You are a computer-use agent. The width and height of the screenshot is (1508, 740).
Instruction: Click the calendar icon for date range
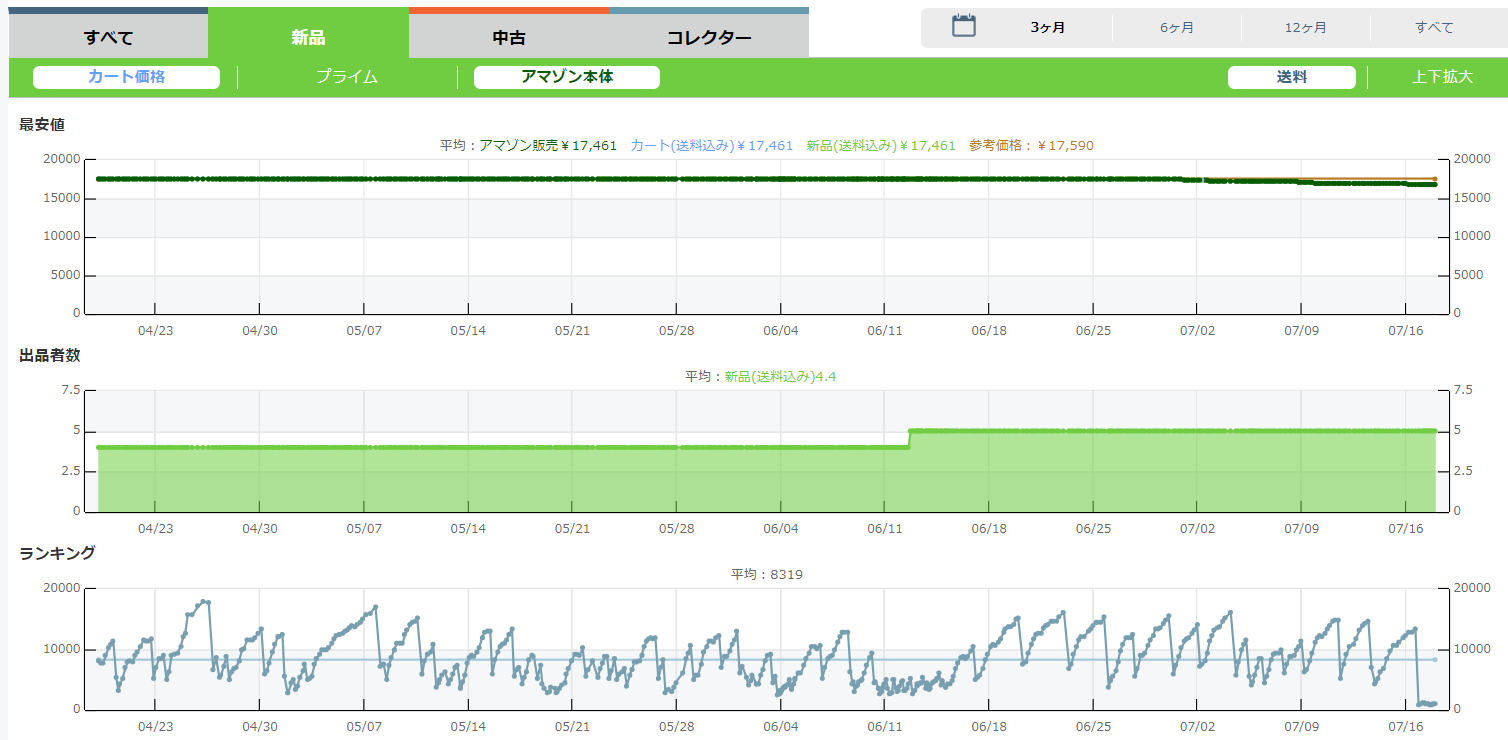[x=963, y=26]
